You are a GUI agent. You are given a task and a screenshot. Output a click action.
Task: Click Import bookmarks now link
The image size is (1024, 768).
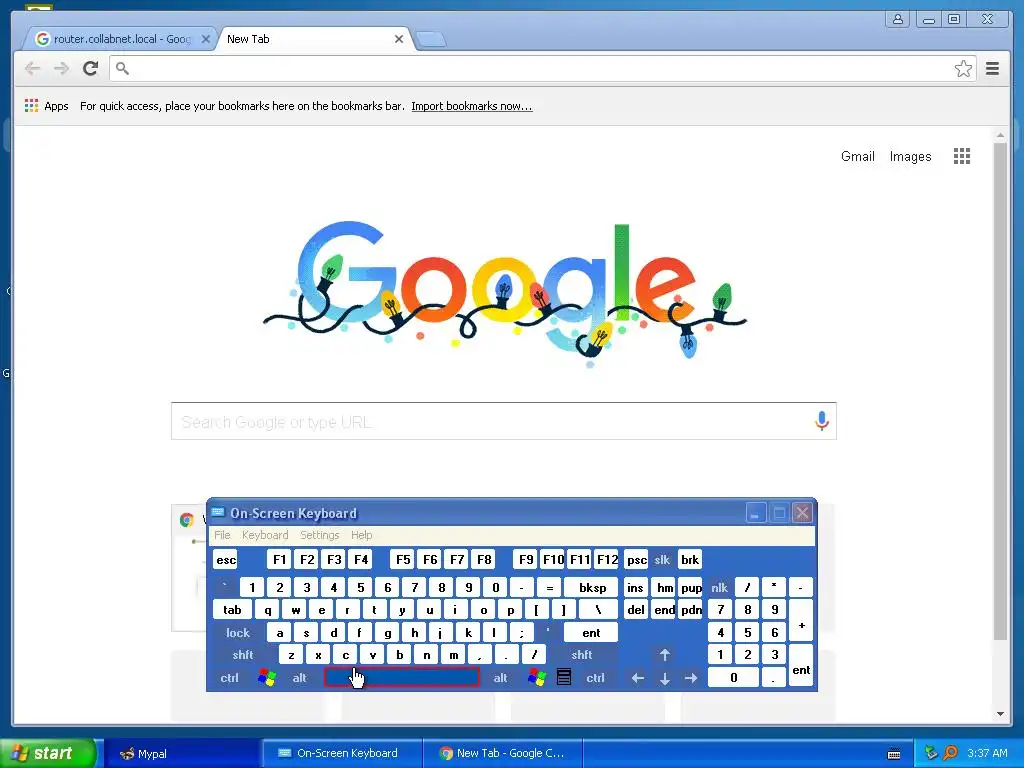point(472,106)
